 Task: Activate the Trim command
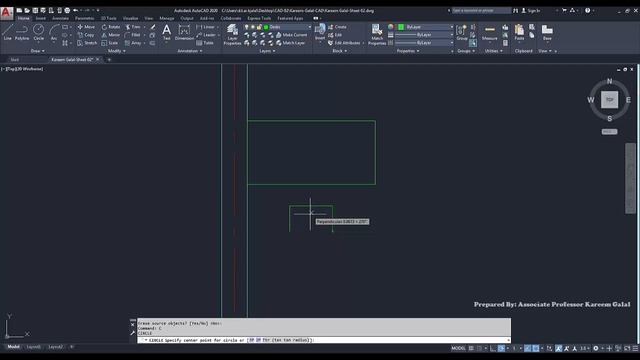[133, 27]
